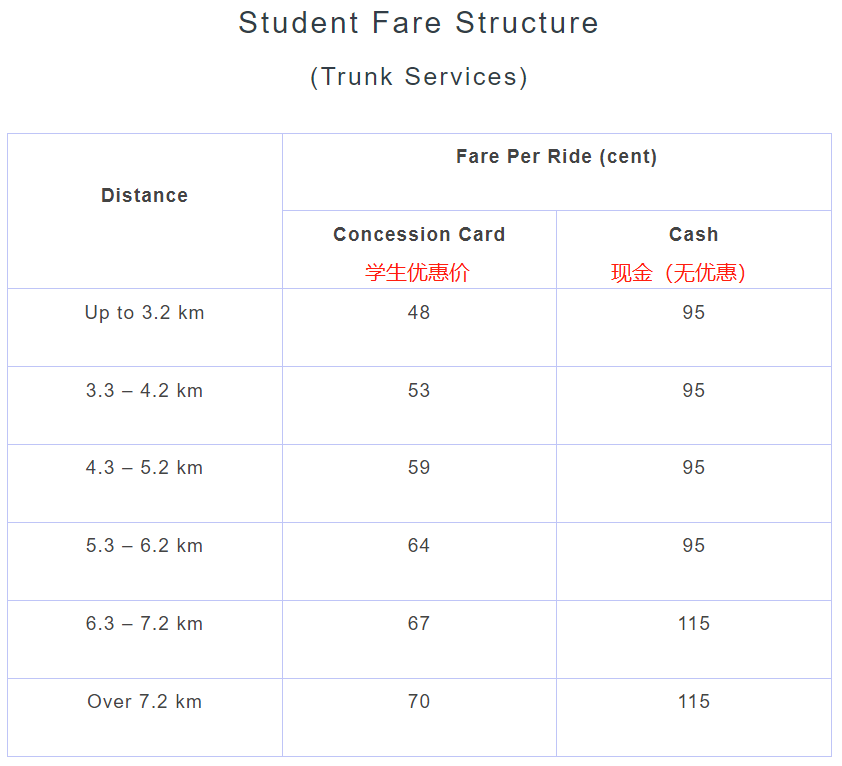Click the Student Fare Structure title
842x766 pixels.
coord(418,23)
